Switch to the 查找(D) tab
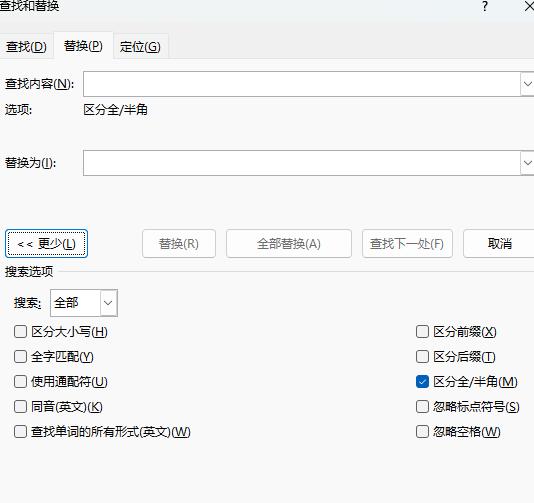534x503 pixels. click(26, 47)
